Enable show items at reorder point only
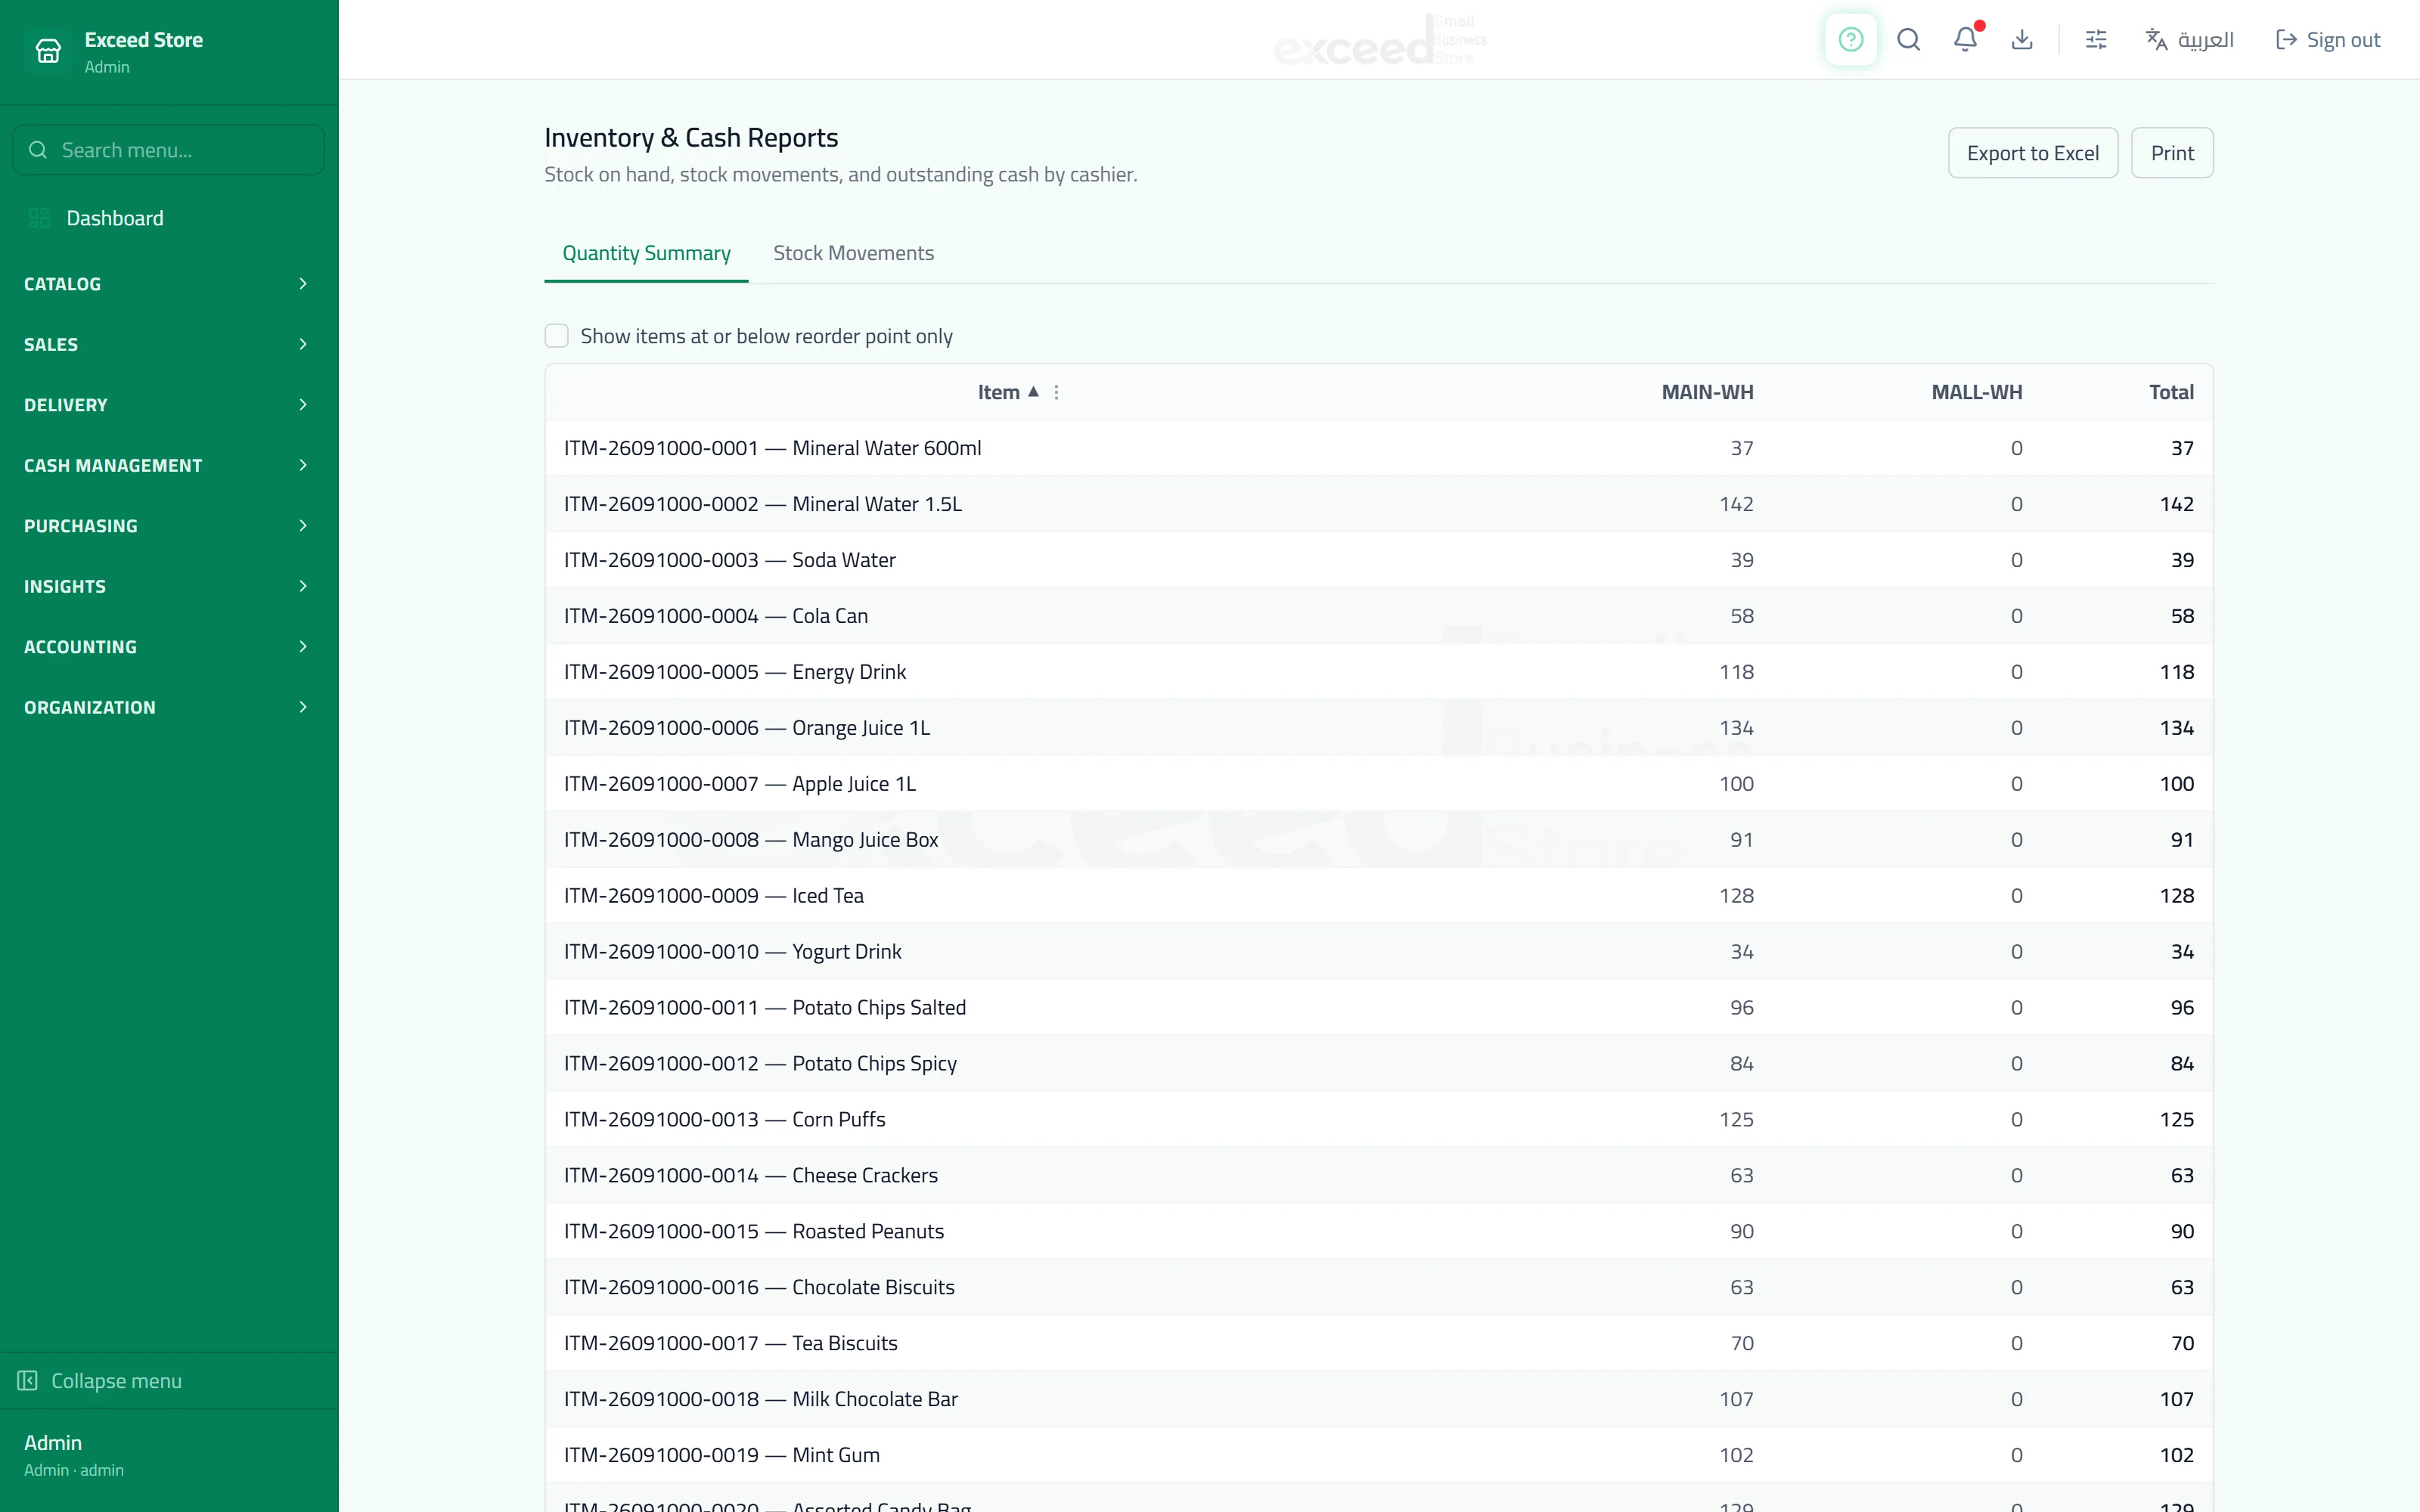Viewport: 2420px width, 1512px height. pyautogui.click(x=556, y=336)
